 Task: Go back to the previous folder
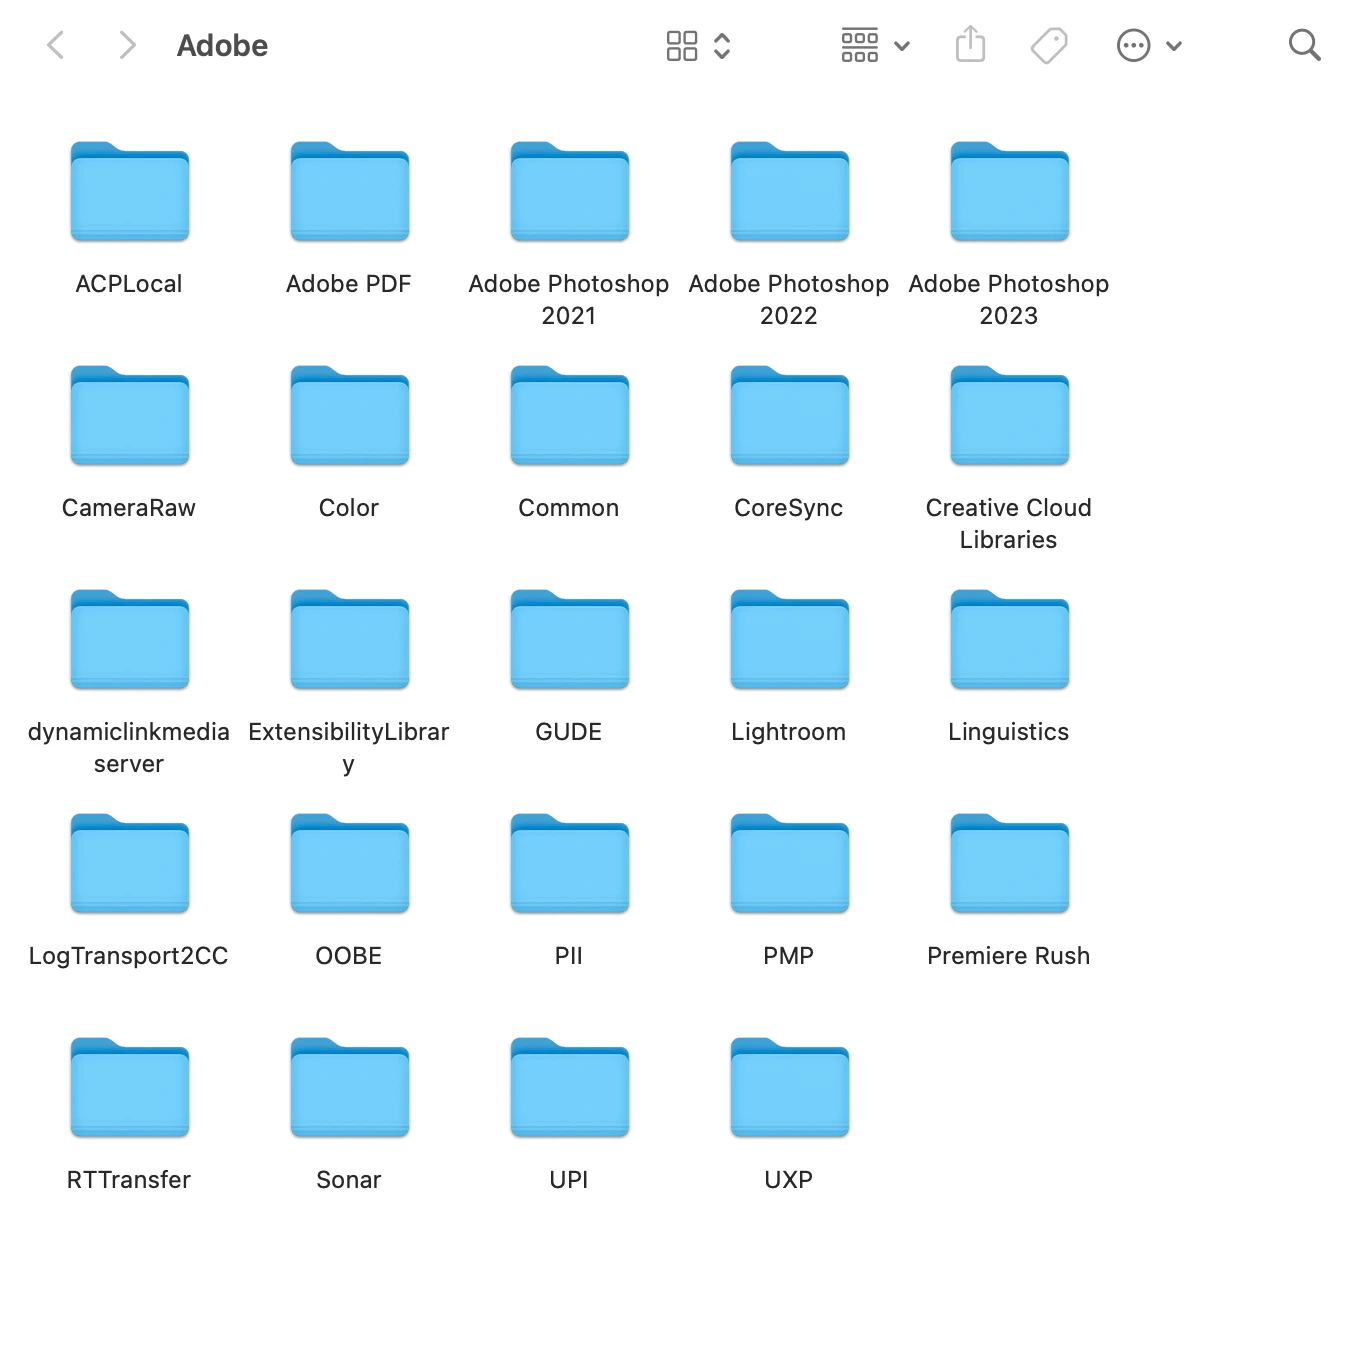coord(56,45)
